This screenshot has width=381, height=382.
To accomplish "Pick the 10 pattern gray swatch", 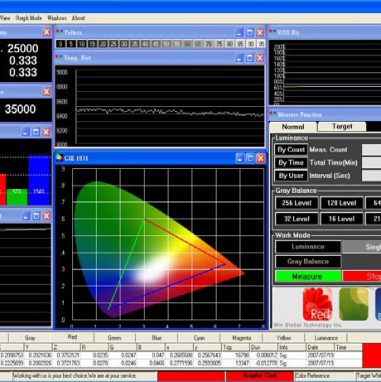I will [81, 44].
